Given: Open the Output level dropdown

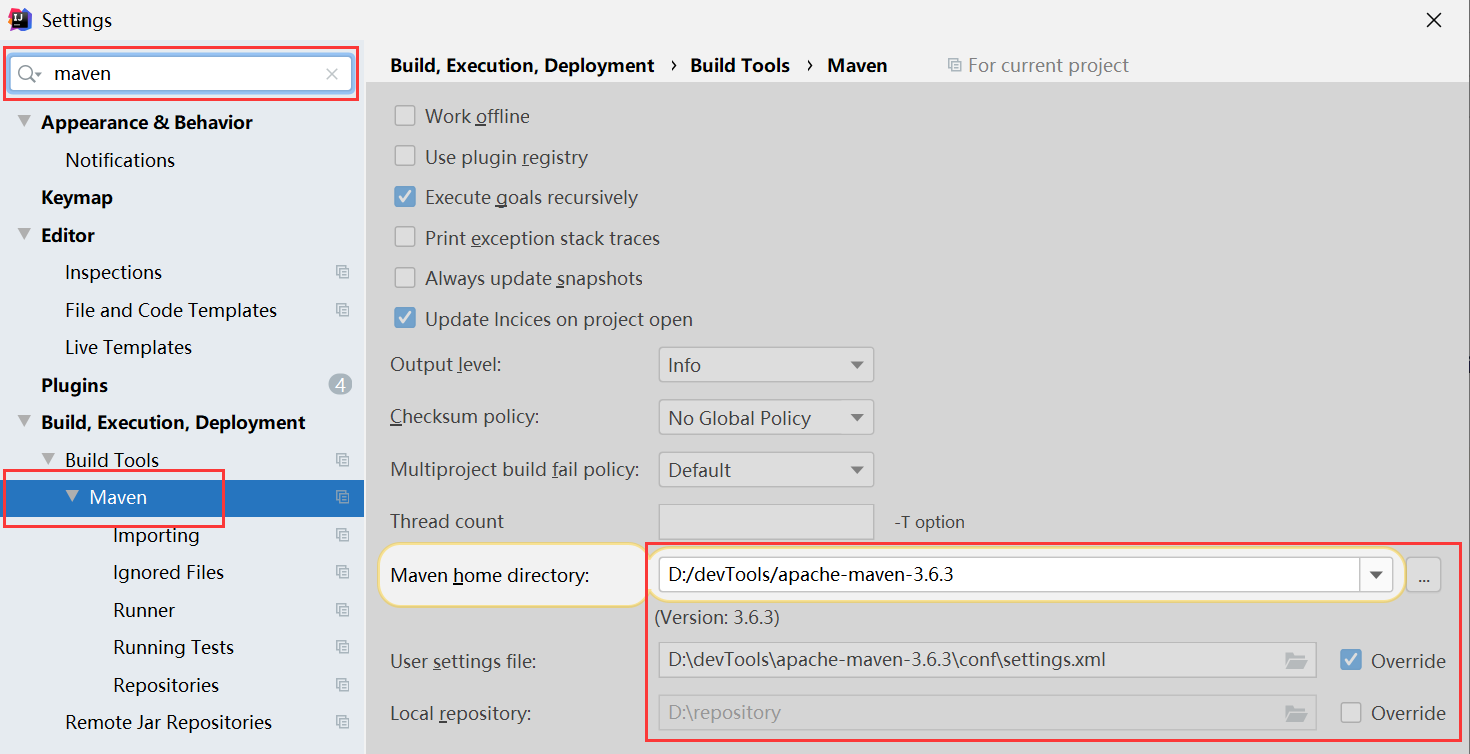Looking at the screenshot, I should 766,365.
